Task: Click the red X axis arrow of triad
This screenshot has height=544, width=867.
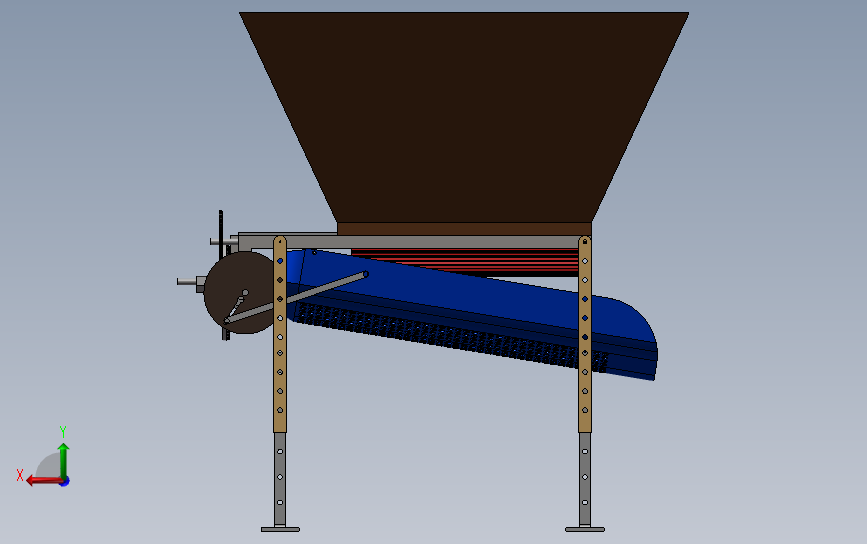Action: coord(44,480)
